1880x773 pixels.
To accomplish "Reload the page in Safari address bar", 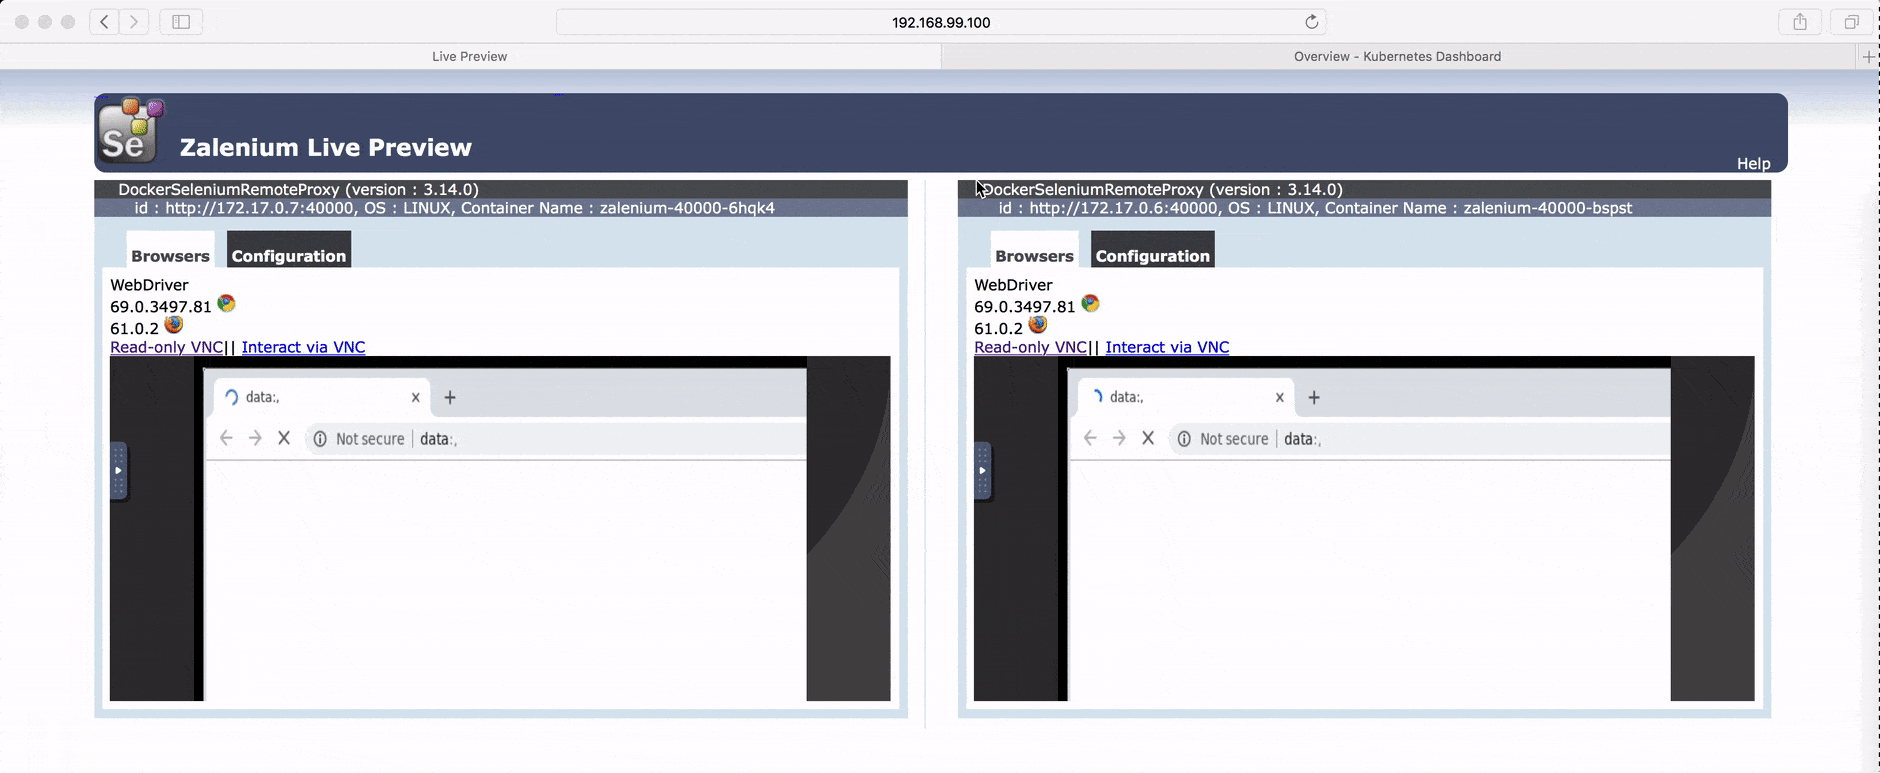I will 1311,22.
